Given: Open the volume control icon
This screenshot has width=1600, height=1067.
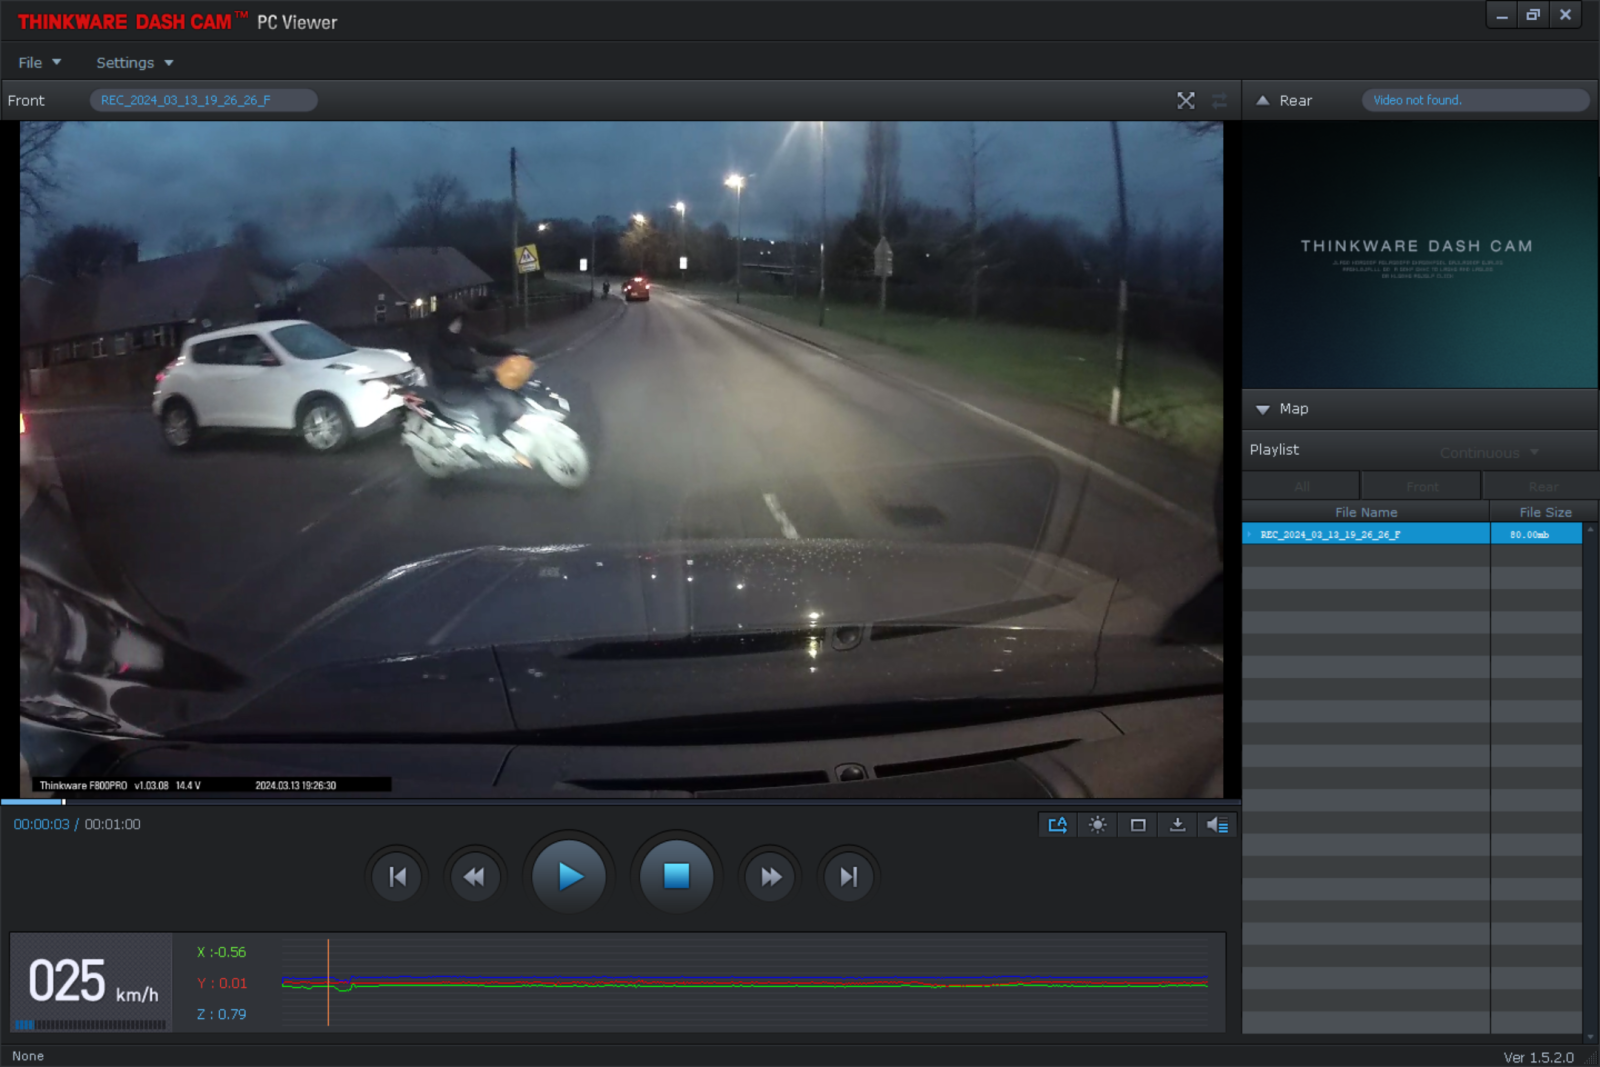Looking at the screenshot, I should click(x=1217, y=825).
